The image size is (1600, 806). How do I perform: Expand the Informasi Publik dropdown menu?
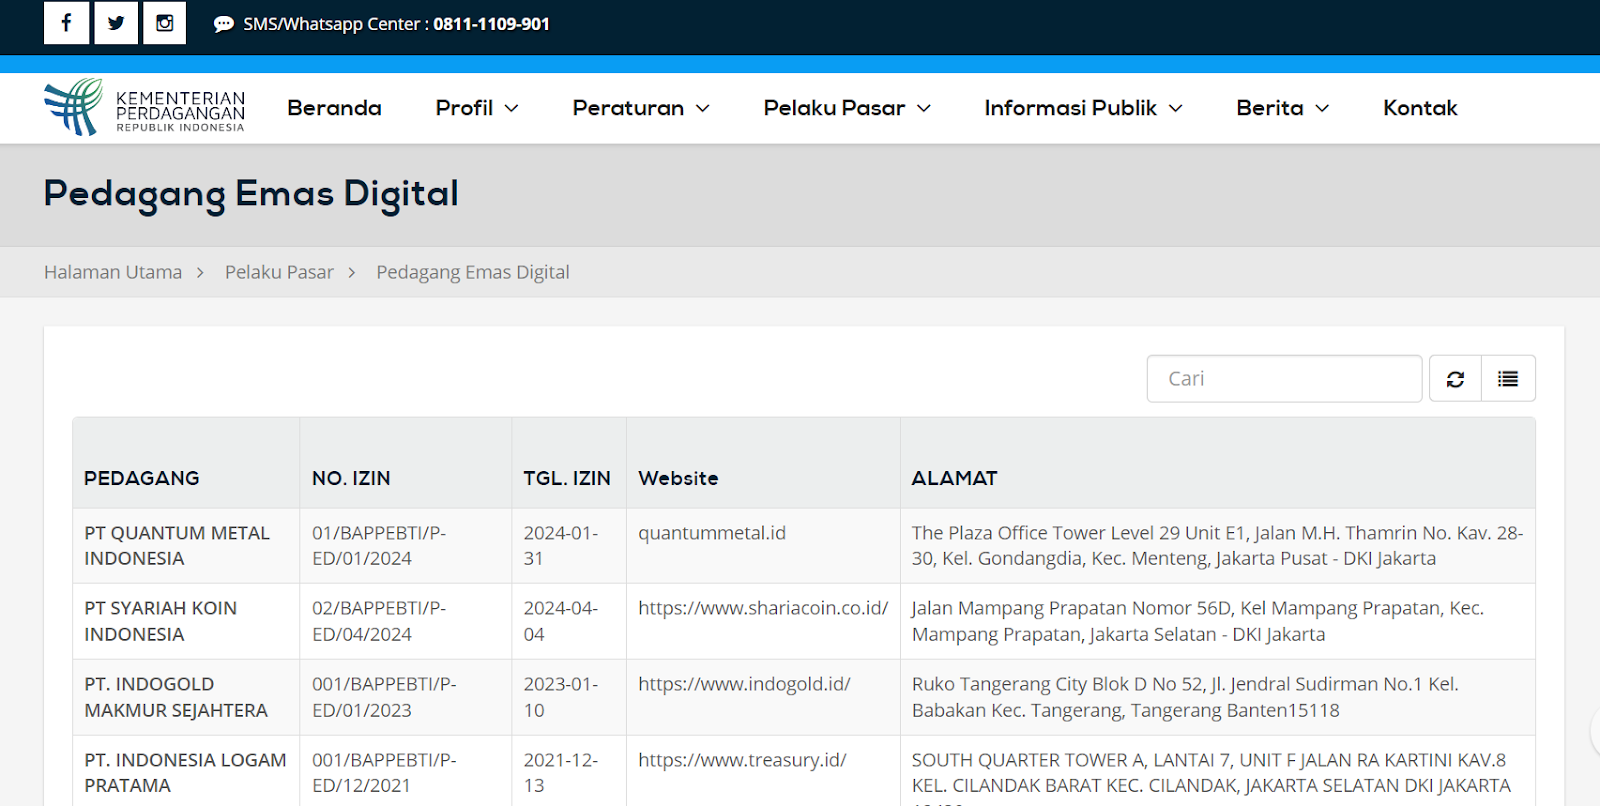tap(1083, 108)
